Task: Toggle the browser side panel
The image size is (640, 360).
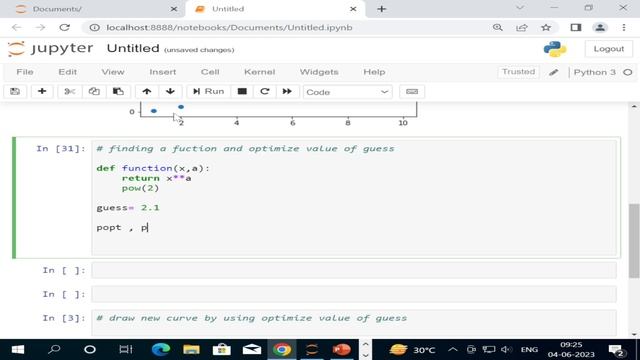Action: coord(576,27)
